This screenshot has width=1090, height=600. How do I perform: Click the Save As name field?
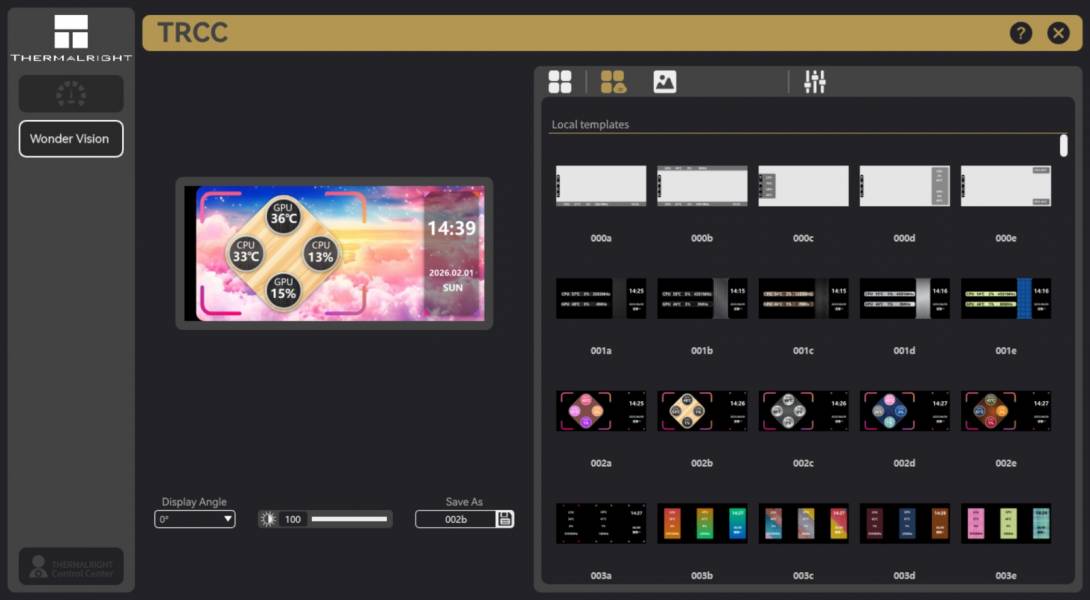(455, 519)
